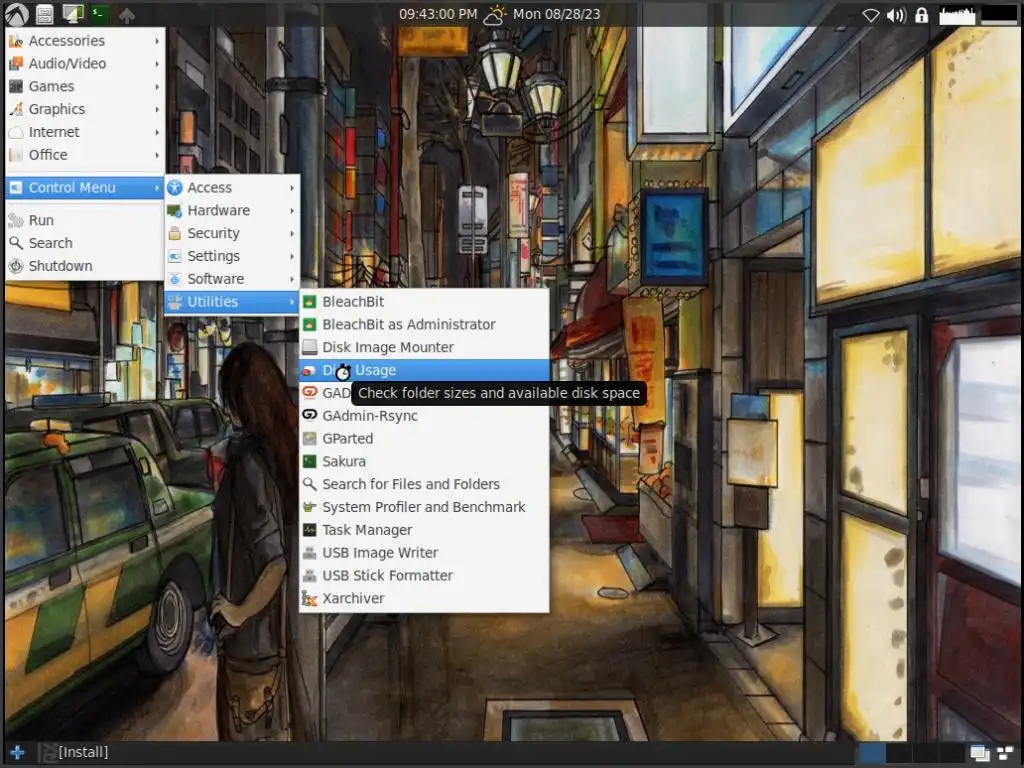Open the wifi network tray icon

pyautogui.click(x=871, y=14)
